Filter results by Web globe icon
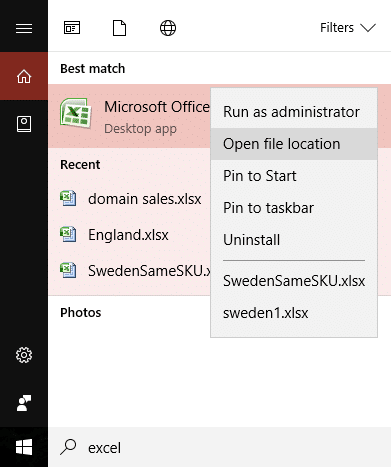 (168, 28)
